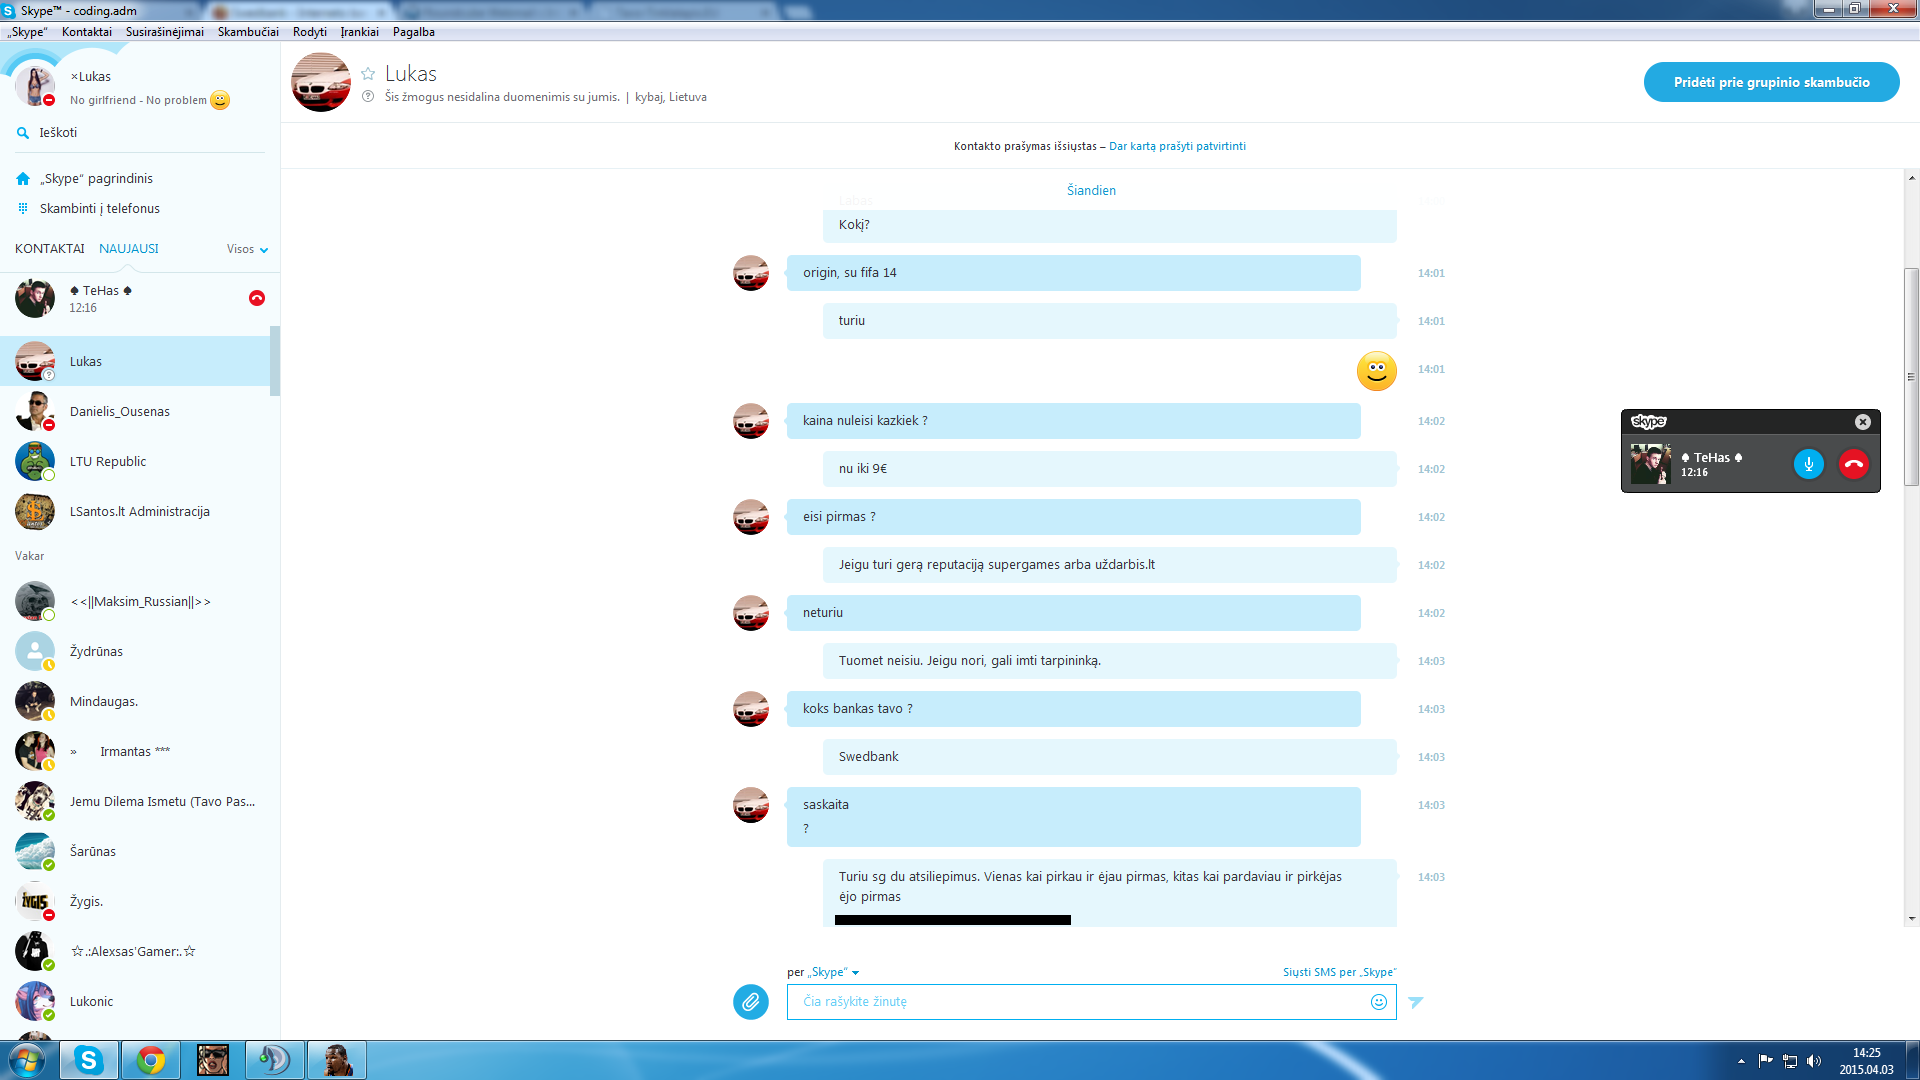
Task: Click Pridėti prie grupinio skambučio button
Action: [x=1771, y=82]
